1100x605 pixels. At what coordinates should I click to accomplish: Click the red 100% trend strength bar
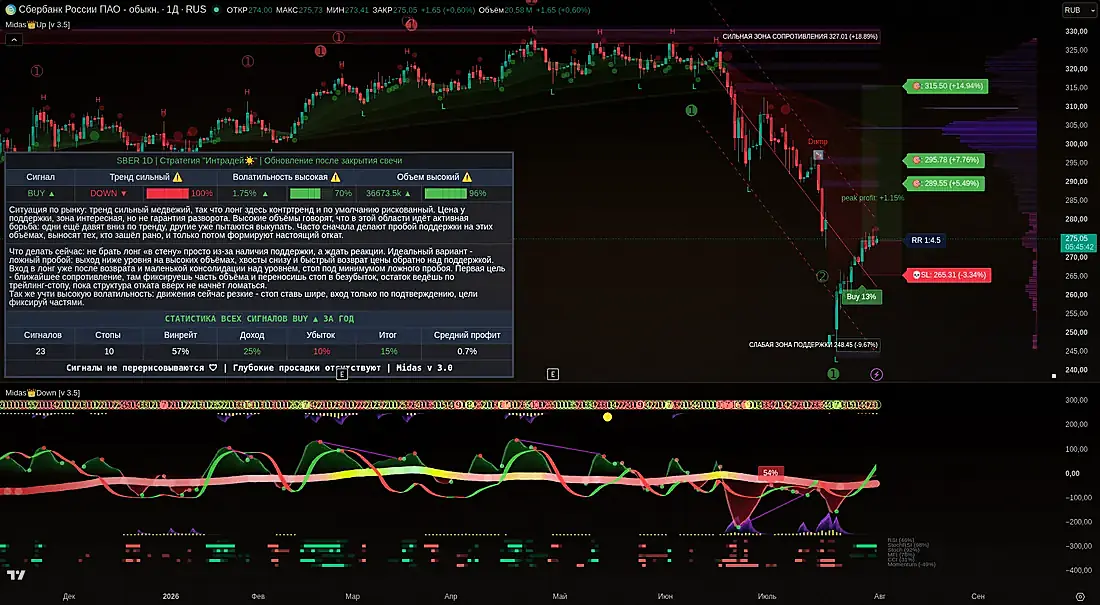pyautogui.click(x=167, y=193)
